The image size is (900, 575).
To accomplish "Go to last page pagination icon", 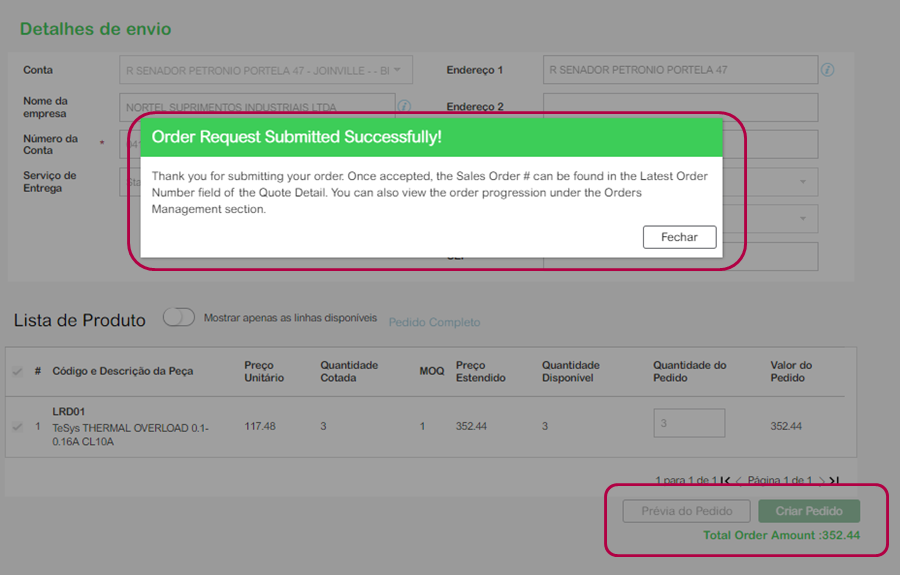I will click(834, 480).
